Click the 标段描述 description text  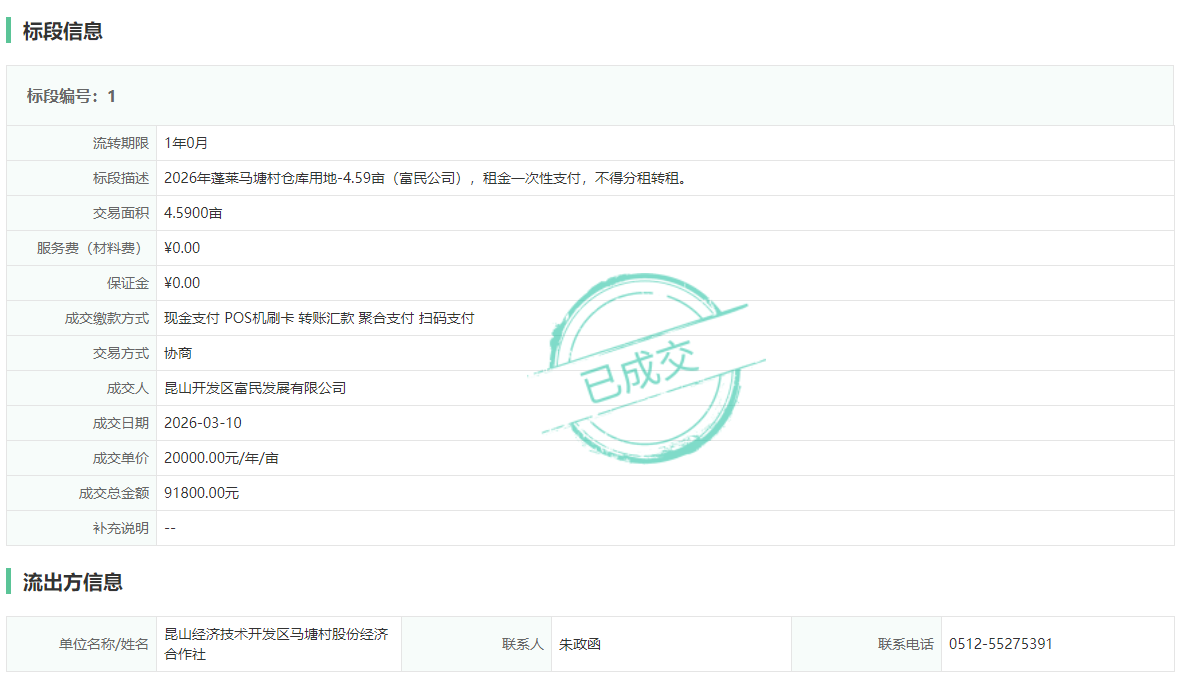[426, 178]
